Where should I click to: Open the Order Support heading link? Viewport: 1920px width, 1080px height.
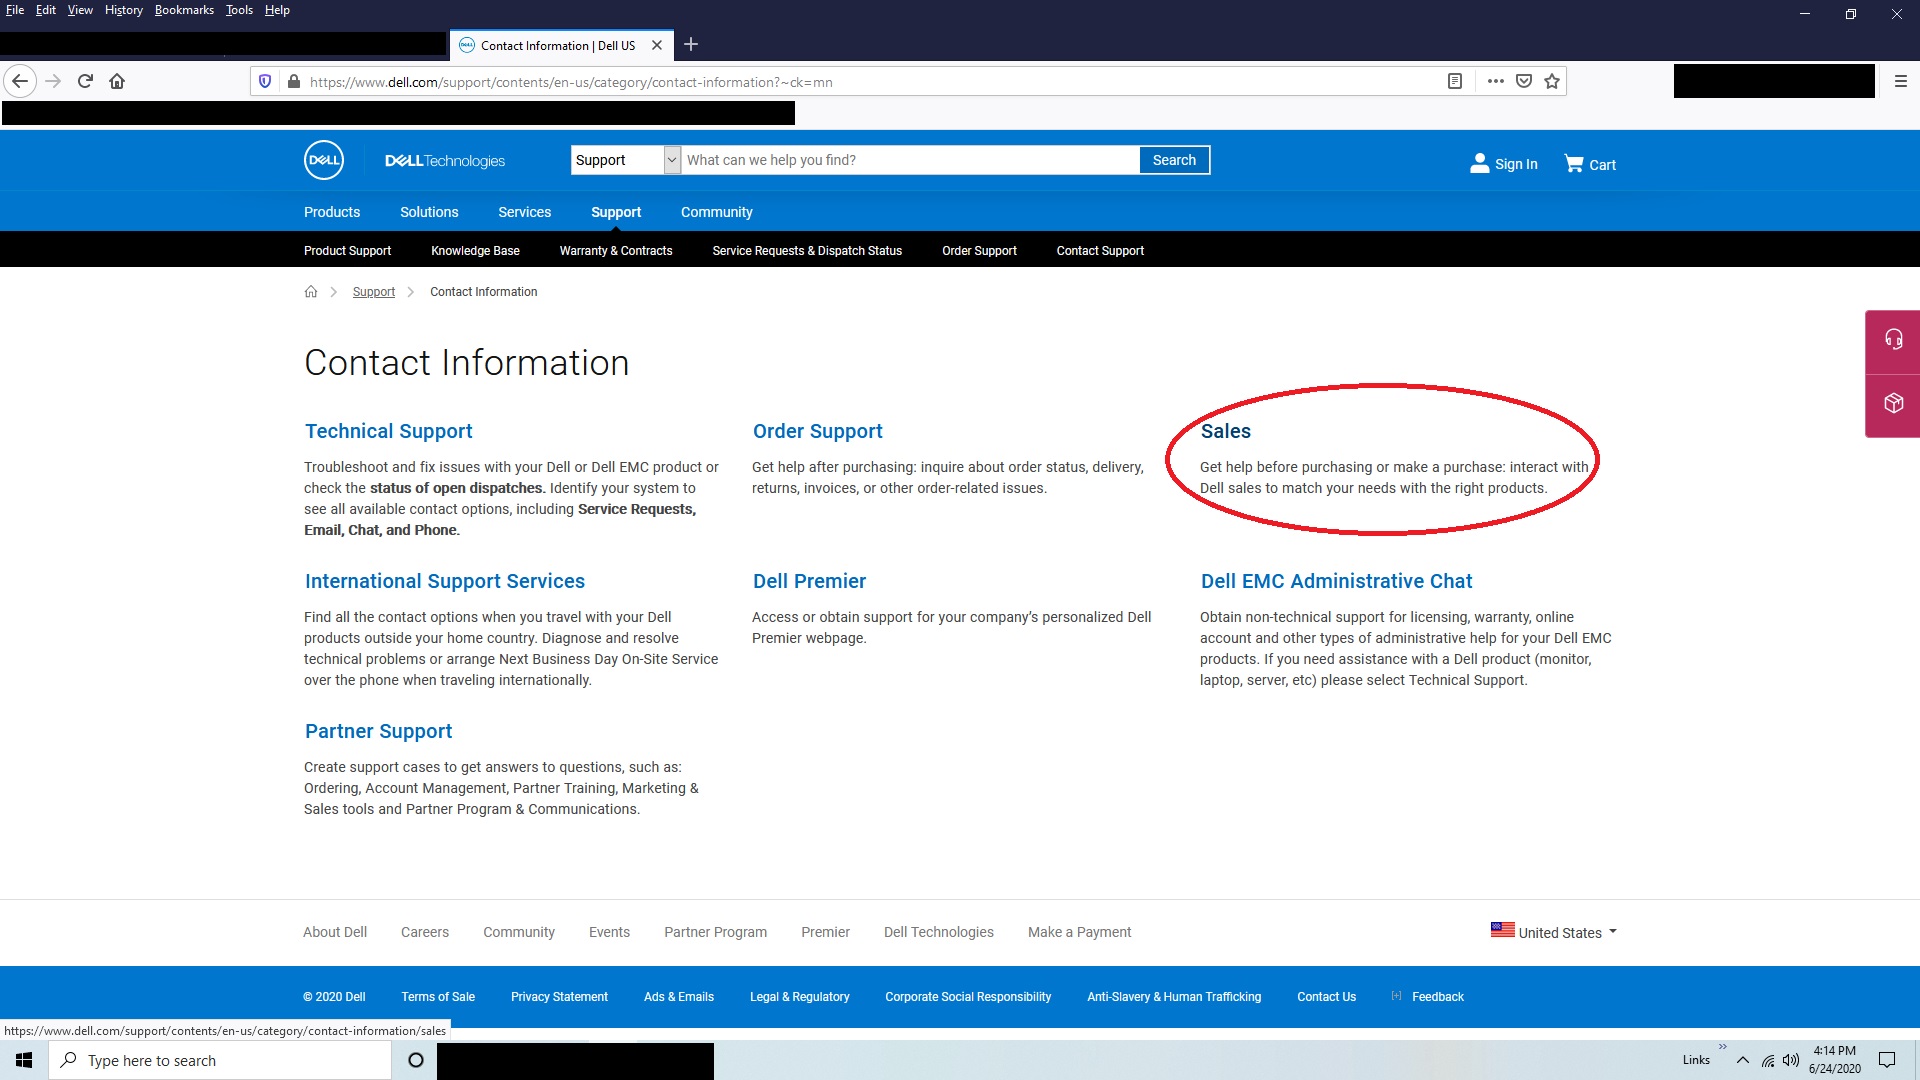point(817,431)
